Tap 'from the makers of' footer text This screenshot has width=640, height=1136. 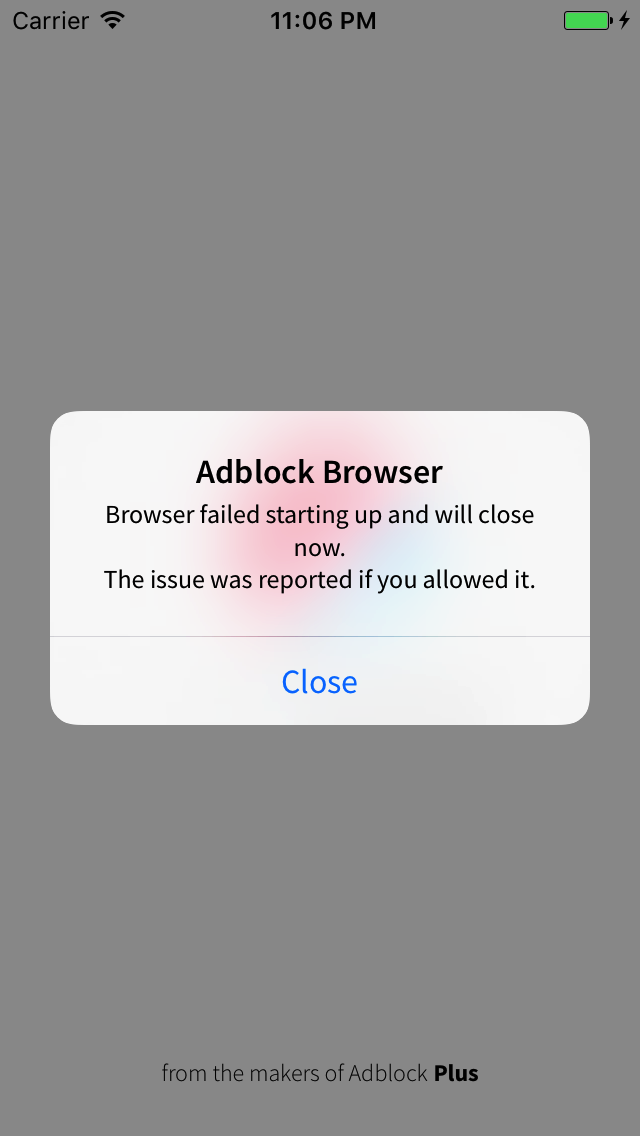[252, 1073]
